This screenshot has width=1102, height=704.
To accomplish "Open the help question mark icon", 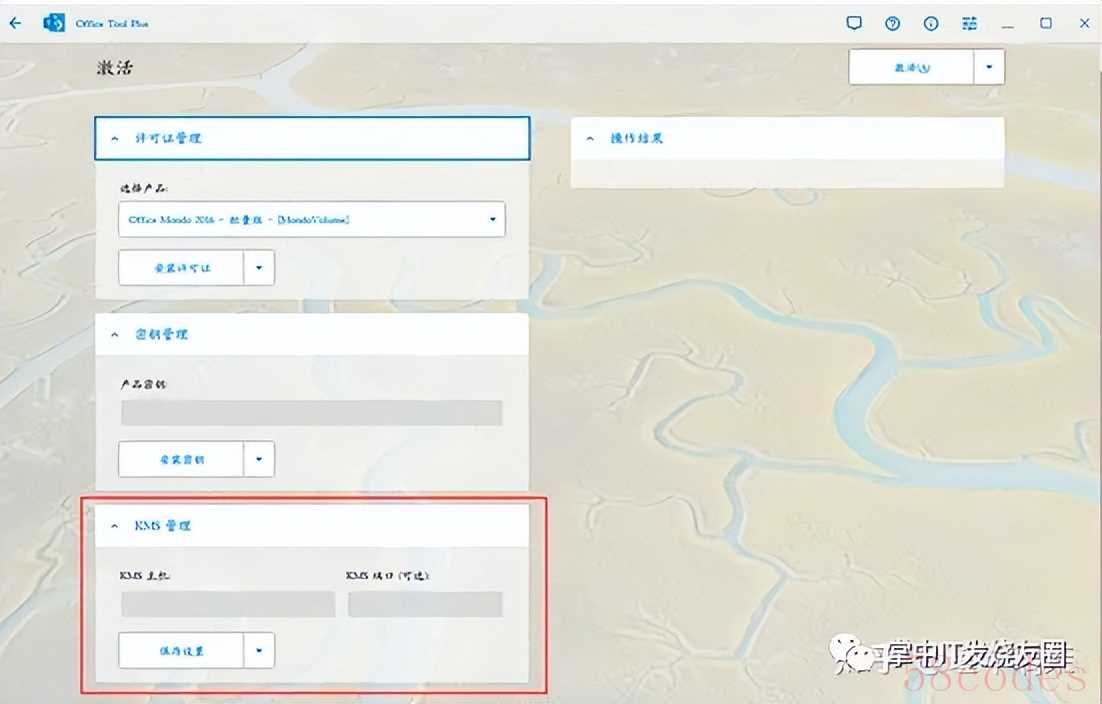I will click(x=892, y=23).
